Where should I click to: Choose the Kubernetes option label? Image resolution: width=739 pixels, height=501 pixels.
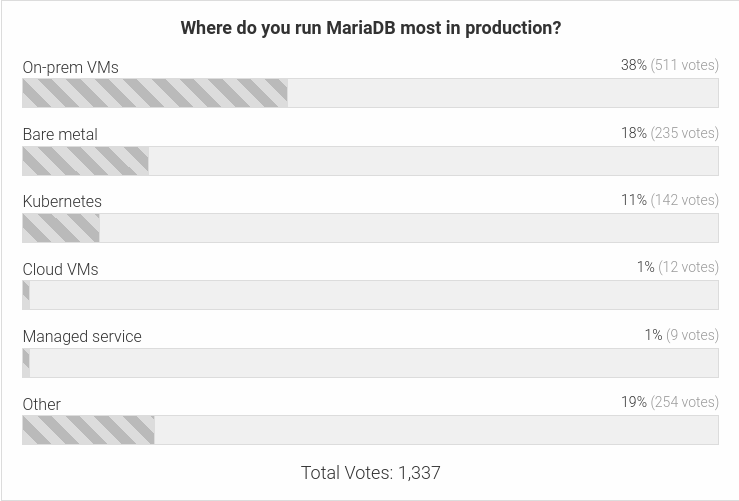62,201
